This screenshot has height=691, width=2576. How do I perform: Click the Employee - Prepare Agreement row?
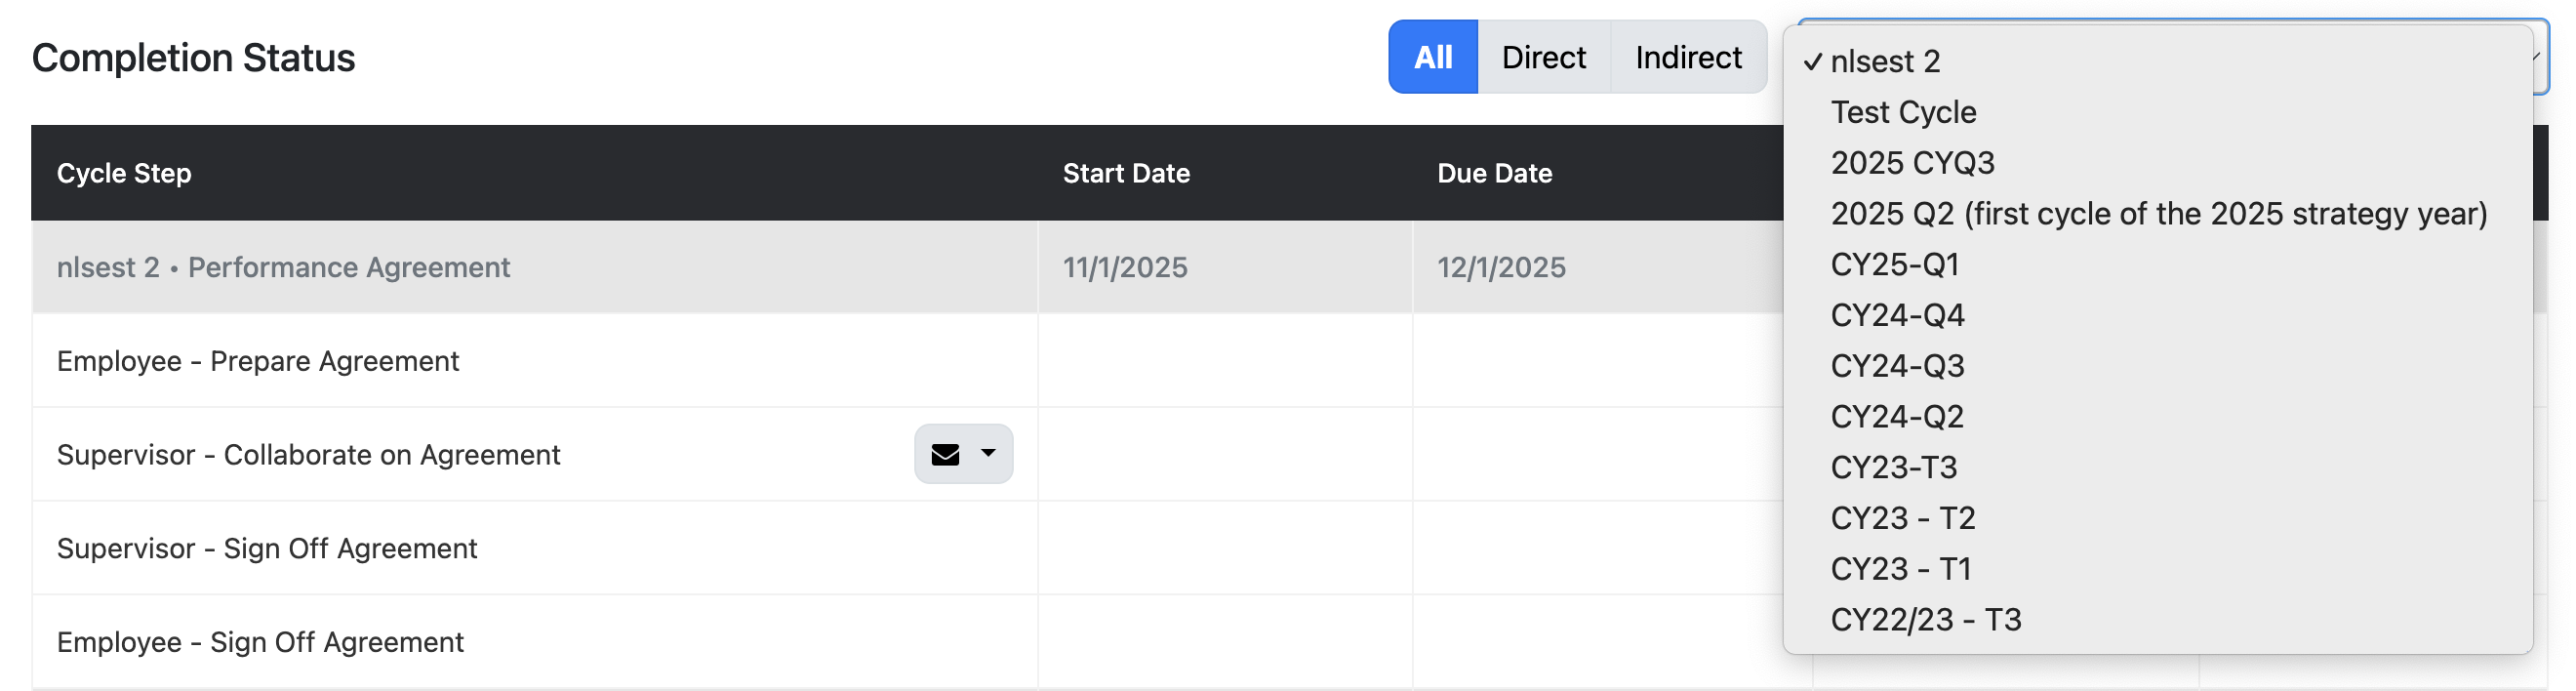coord(259,360)
